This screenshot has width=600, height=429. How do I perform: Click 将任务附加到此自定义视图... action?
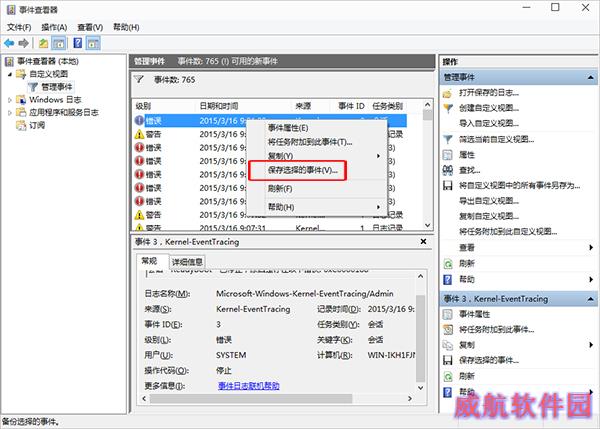pyautogui.click(x=508, y=232)
